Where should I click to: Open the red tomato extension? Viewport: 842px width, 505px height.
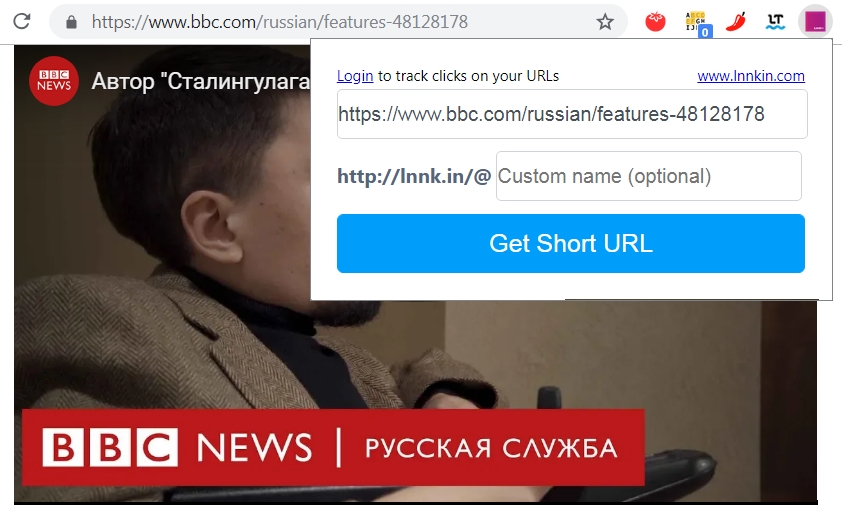(x=655, y=22)
